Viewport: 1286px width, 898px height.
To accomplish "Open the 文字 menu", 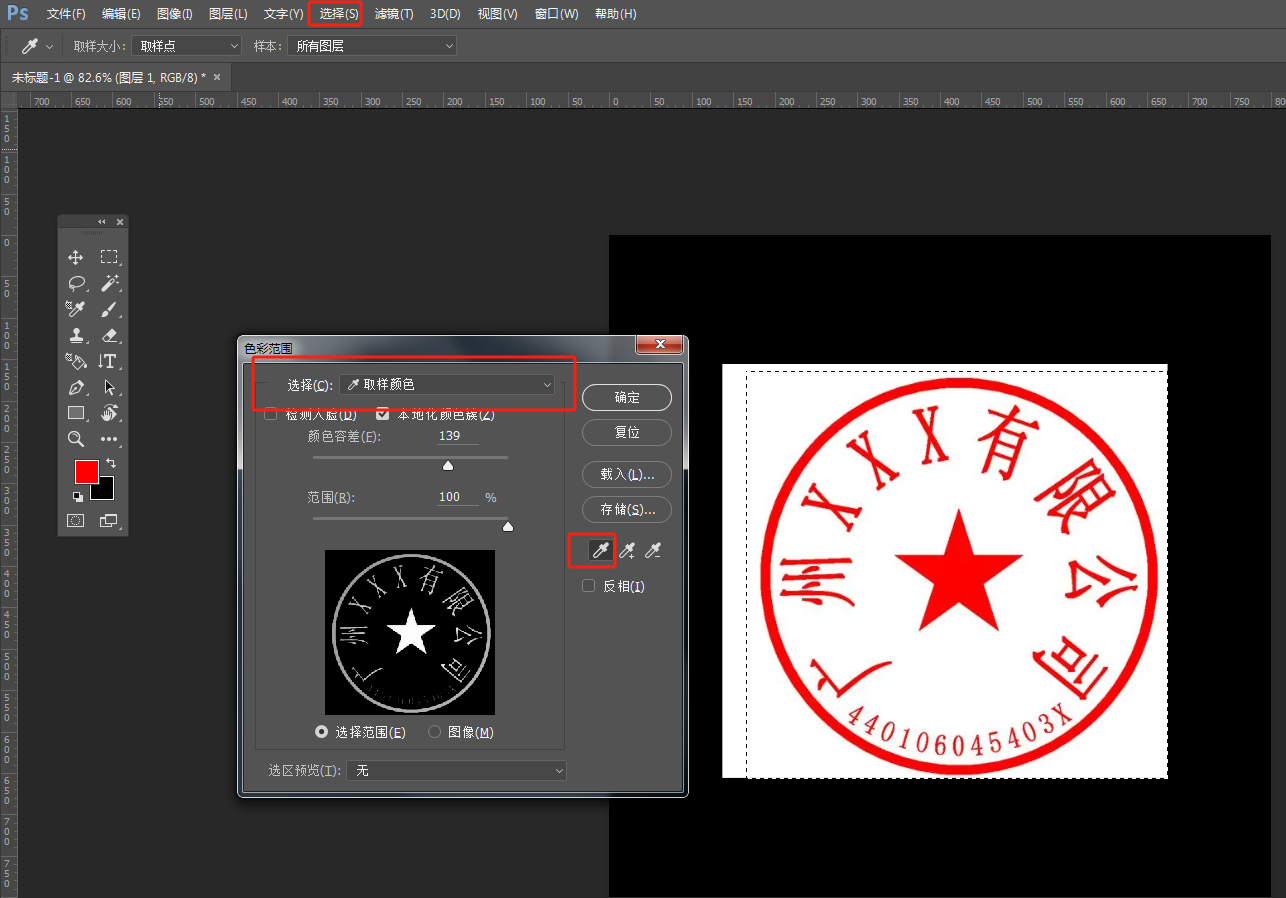I will pos(283,14).
